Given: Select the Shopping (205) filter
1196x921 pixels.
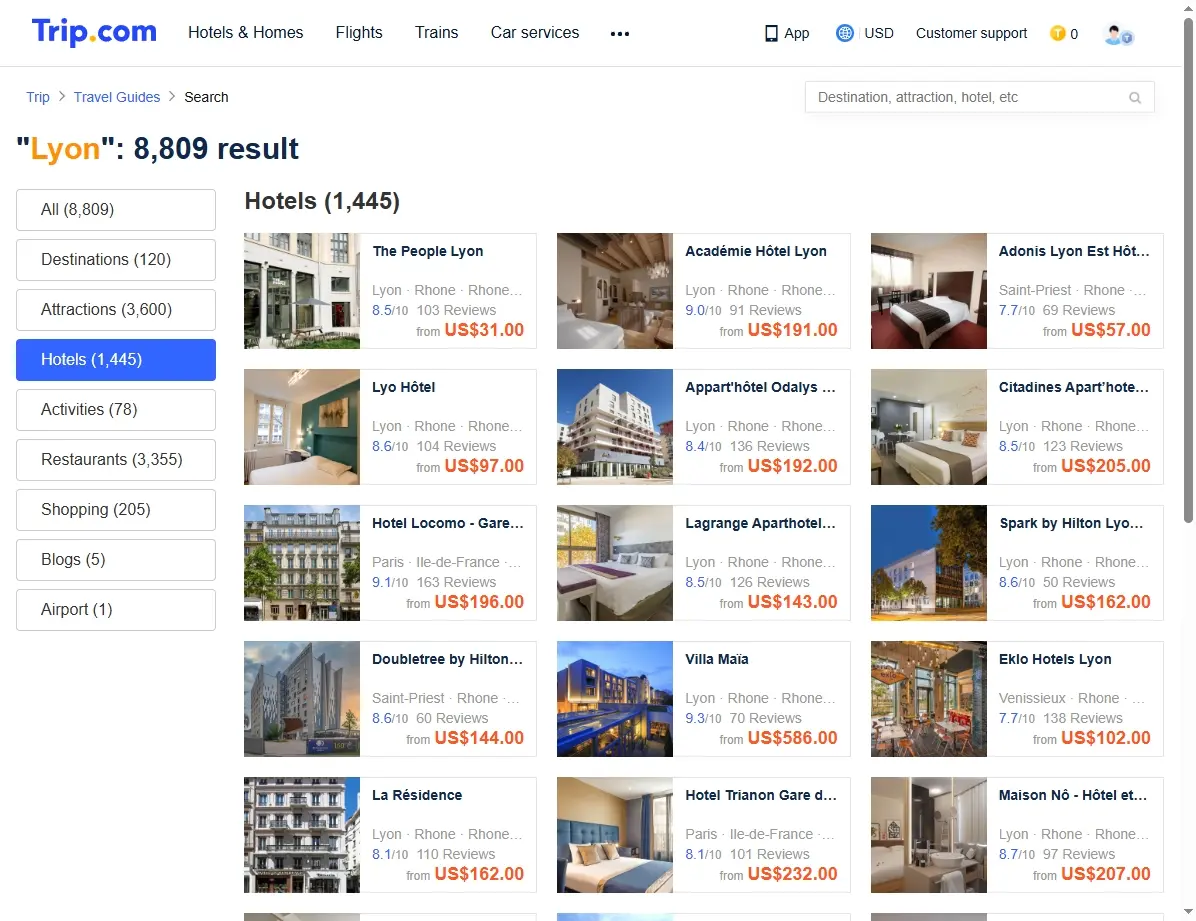Looking at the screenshot, I should 116,510.
